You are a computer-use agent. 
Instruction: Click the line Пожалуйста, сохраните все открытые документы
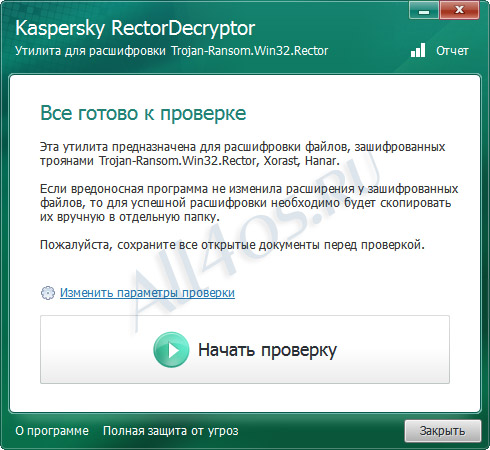232,245
